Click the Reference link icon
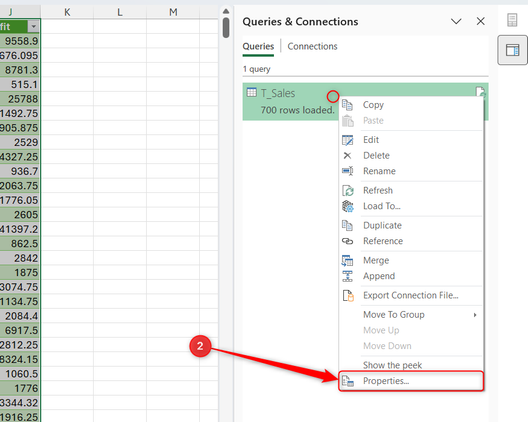528x422 pixels. tap(348, 241)
